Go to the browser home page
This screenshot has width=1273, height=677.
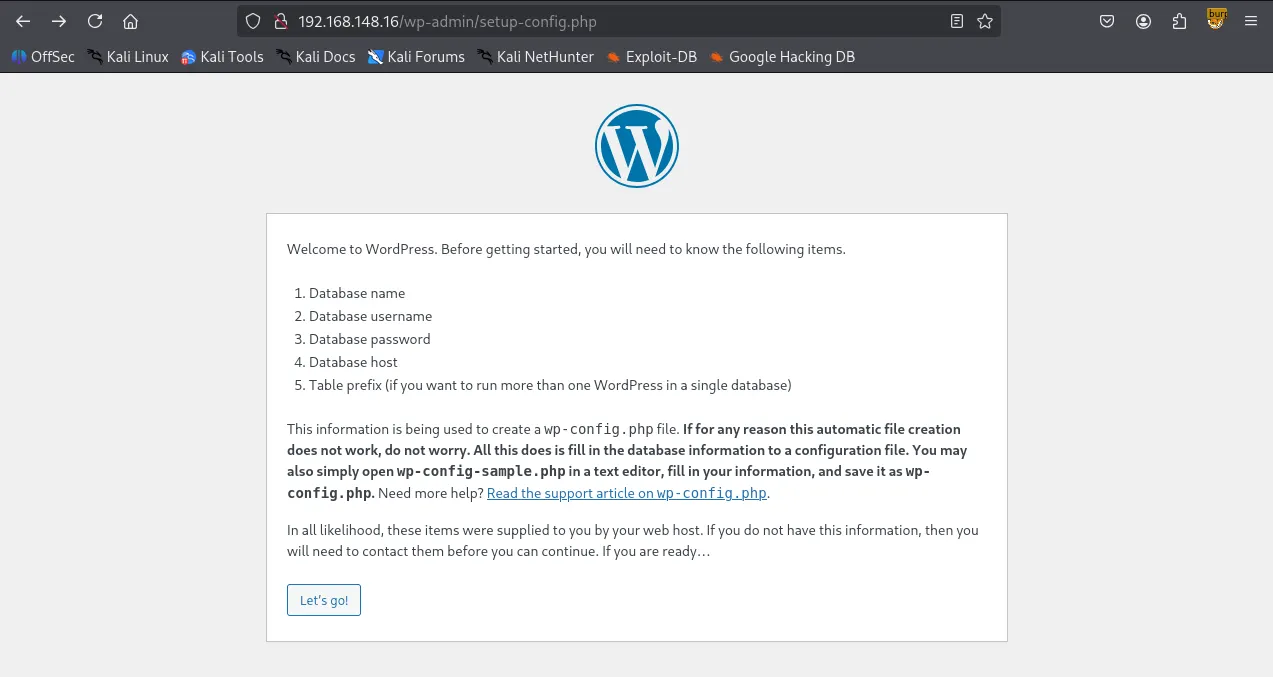pyautogui.click(x=130, y=21)
